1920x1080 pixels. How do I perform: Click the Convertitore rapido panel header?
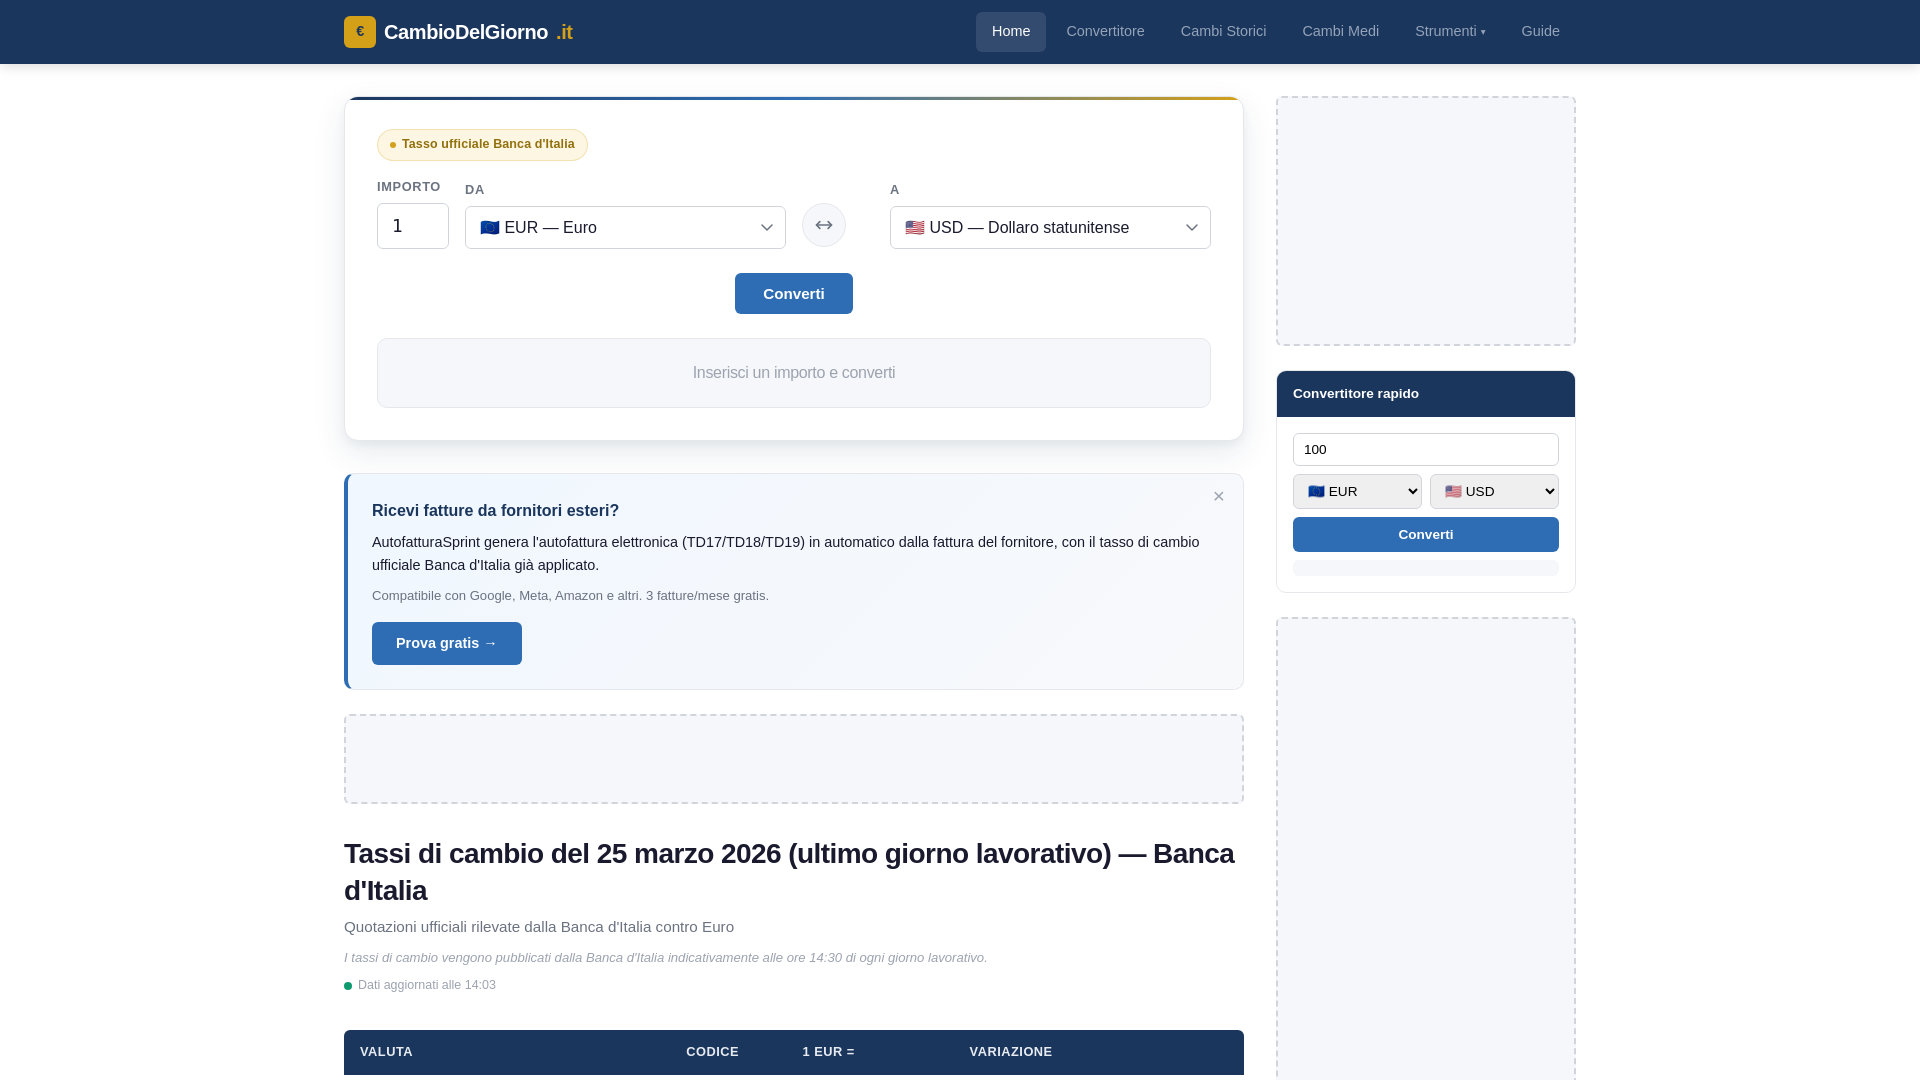coord(1426,394)
